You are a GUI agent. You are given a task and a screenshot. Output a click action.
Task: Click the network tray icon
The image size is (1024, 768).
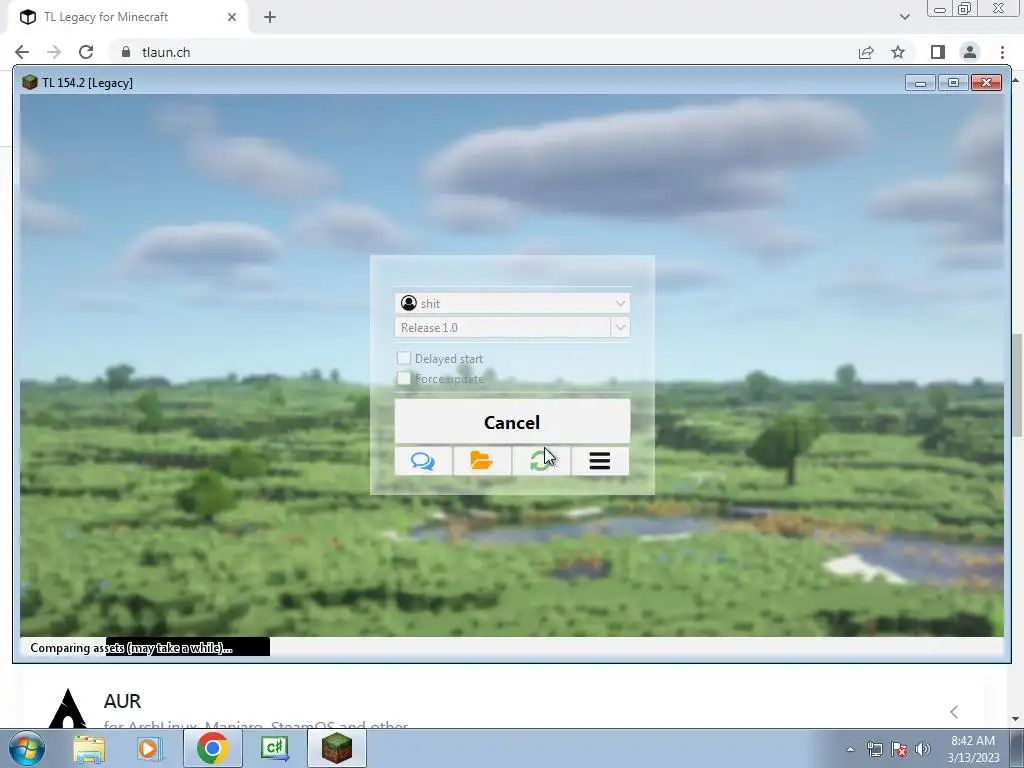(875, 749)
